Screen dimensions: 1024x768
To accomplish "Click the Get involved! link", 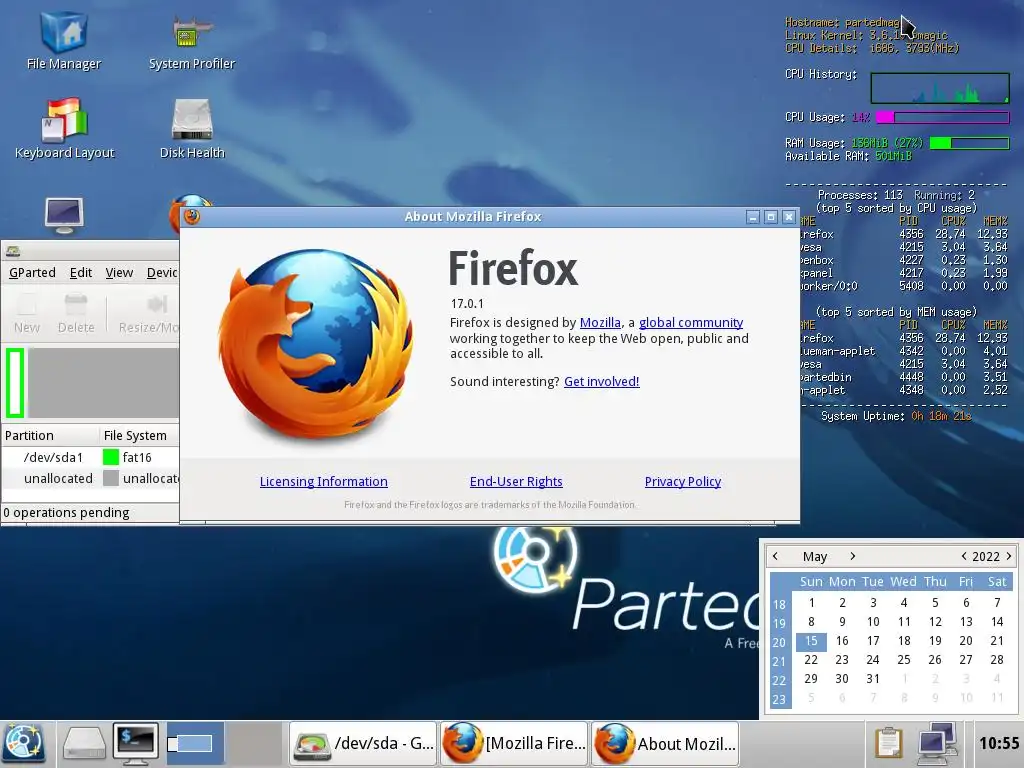I will (601, 381).
